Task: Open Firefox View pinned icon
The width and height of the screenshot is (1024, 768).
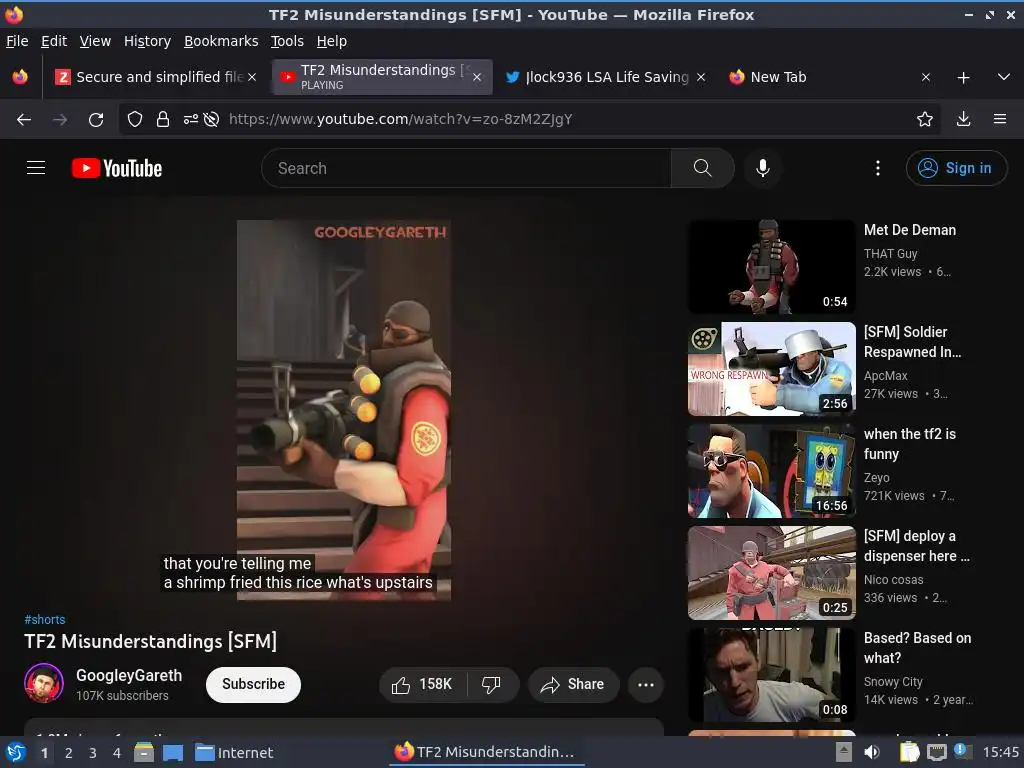Action: coord(20,77)
